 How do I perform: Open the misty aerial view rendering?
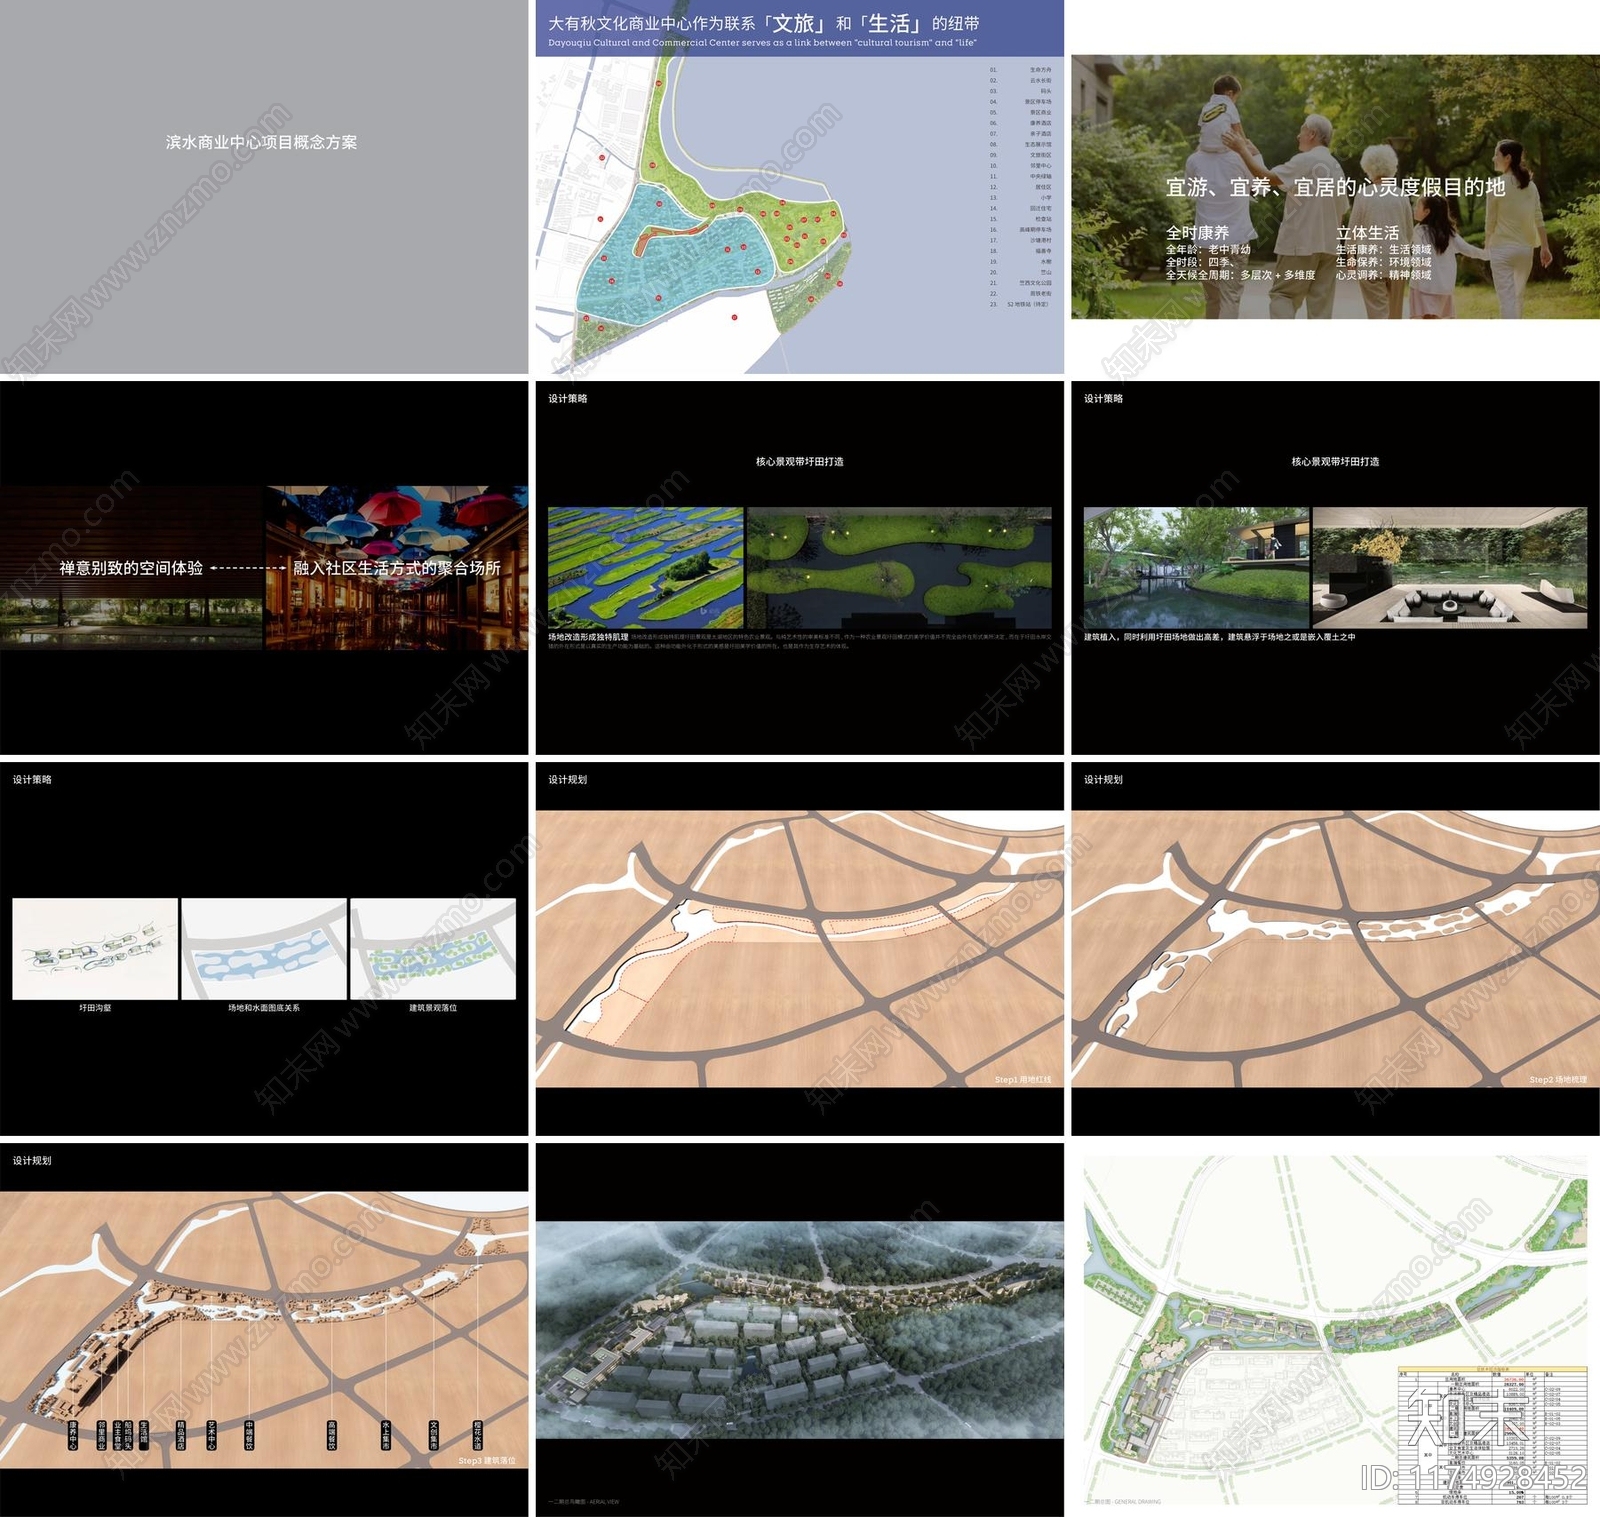(x=799, y=1330)
